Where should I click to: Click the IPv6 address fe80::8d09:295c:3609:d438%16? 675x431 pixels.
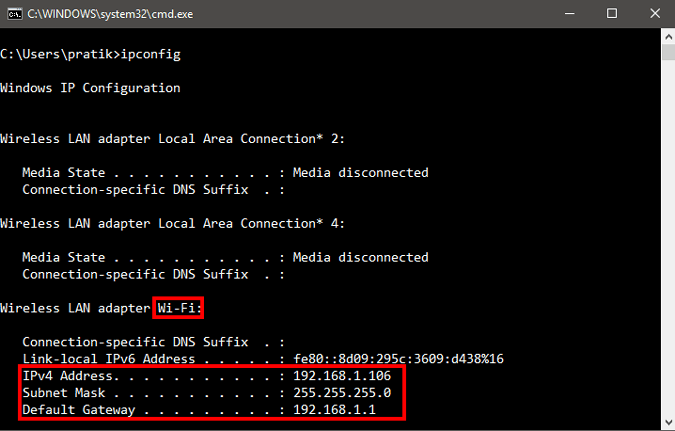[x=399, y=359]
